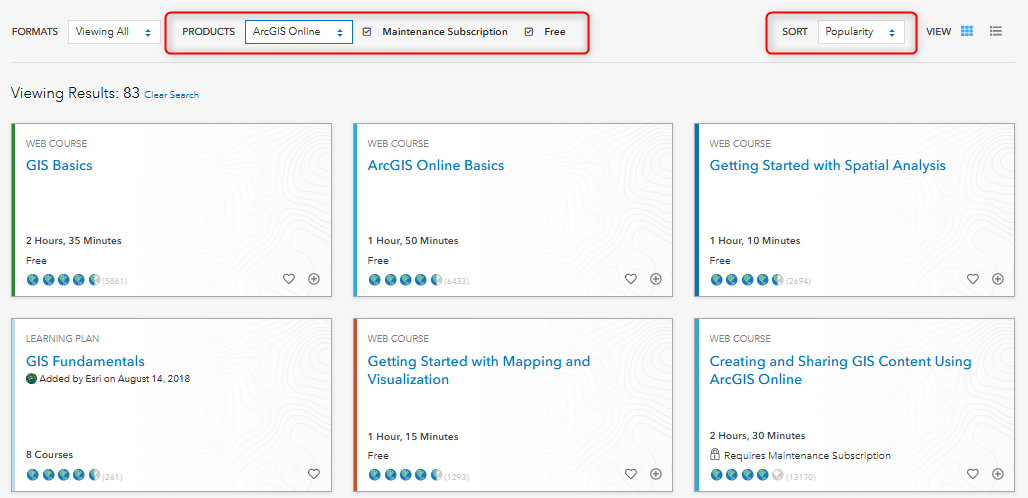Open the Products ArcGIS Online dropdown

pyautogui.click(x=299, y=31)
